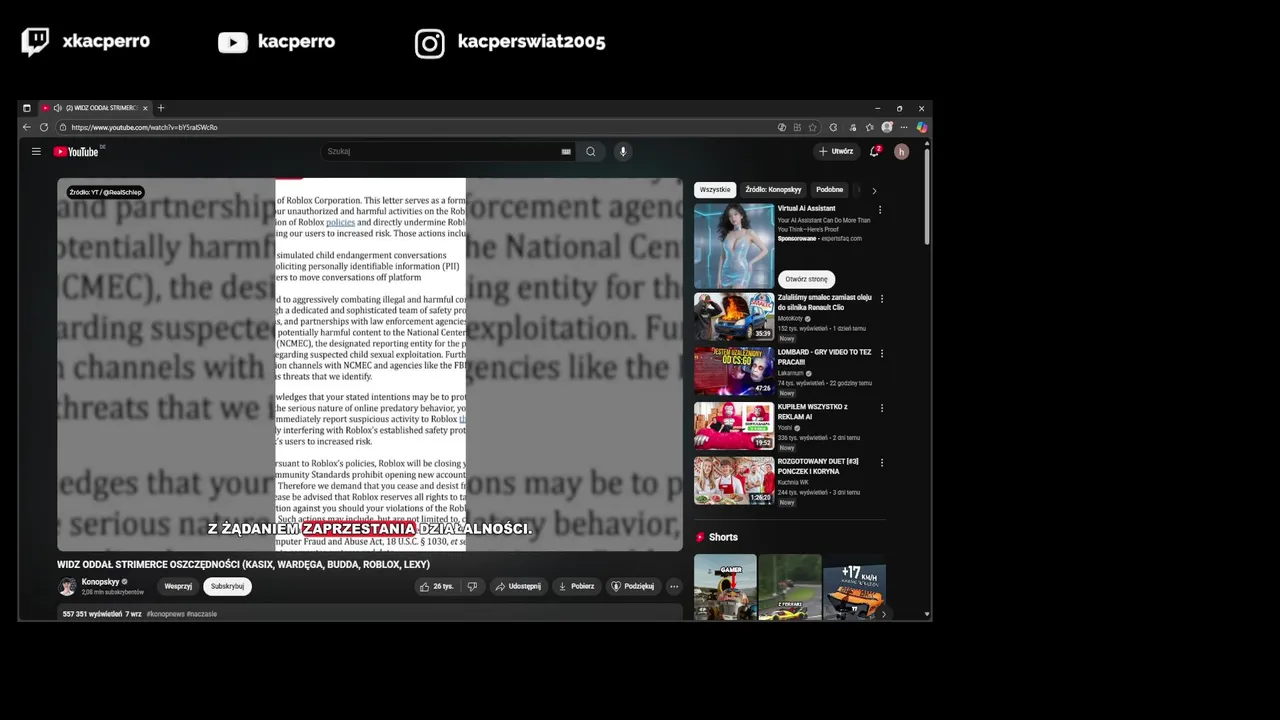This screenshot has height=720, width=1280.
Task: Open Konopskyy channel avatar
Action: tap(67, 586)
